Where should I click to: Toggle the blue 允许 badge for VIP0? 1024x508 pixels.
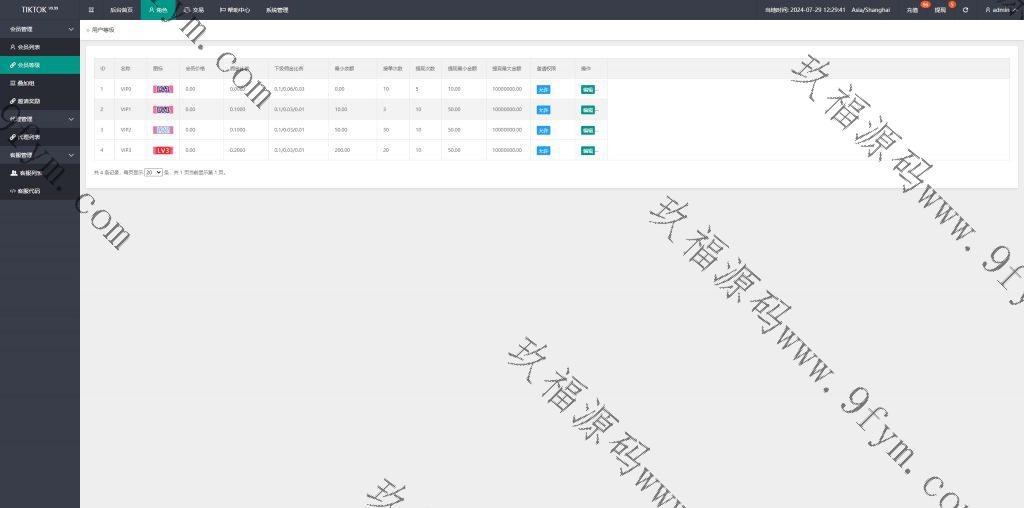pos(543,89)
